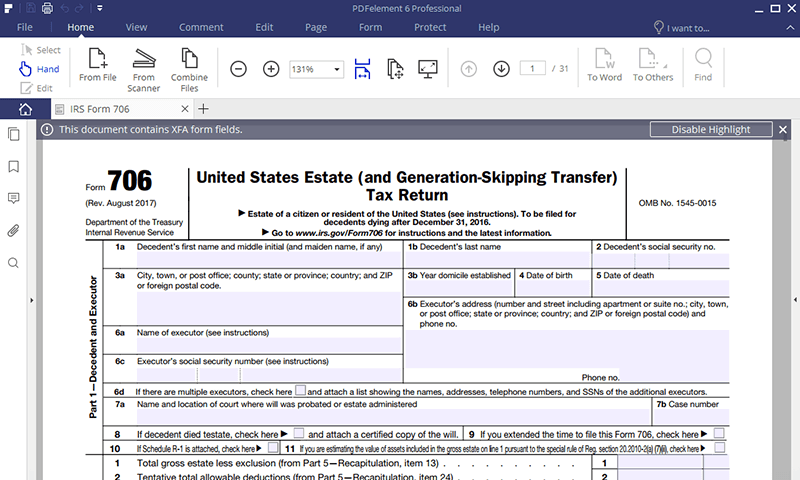Open the Comment tab
Screen dimensions: 800x480
point(201,28)
